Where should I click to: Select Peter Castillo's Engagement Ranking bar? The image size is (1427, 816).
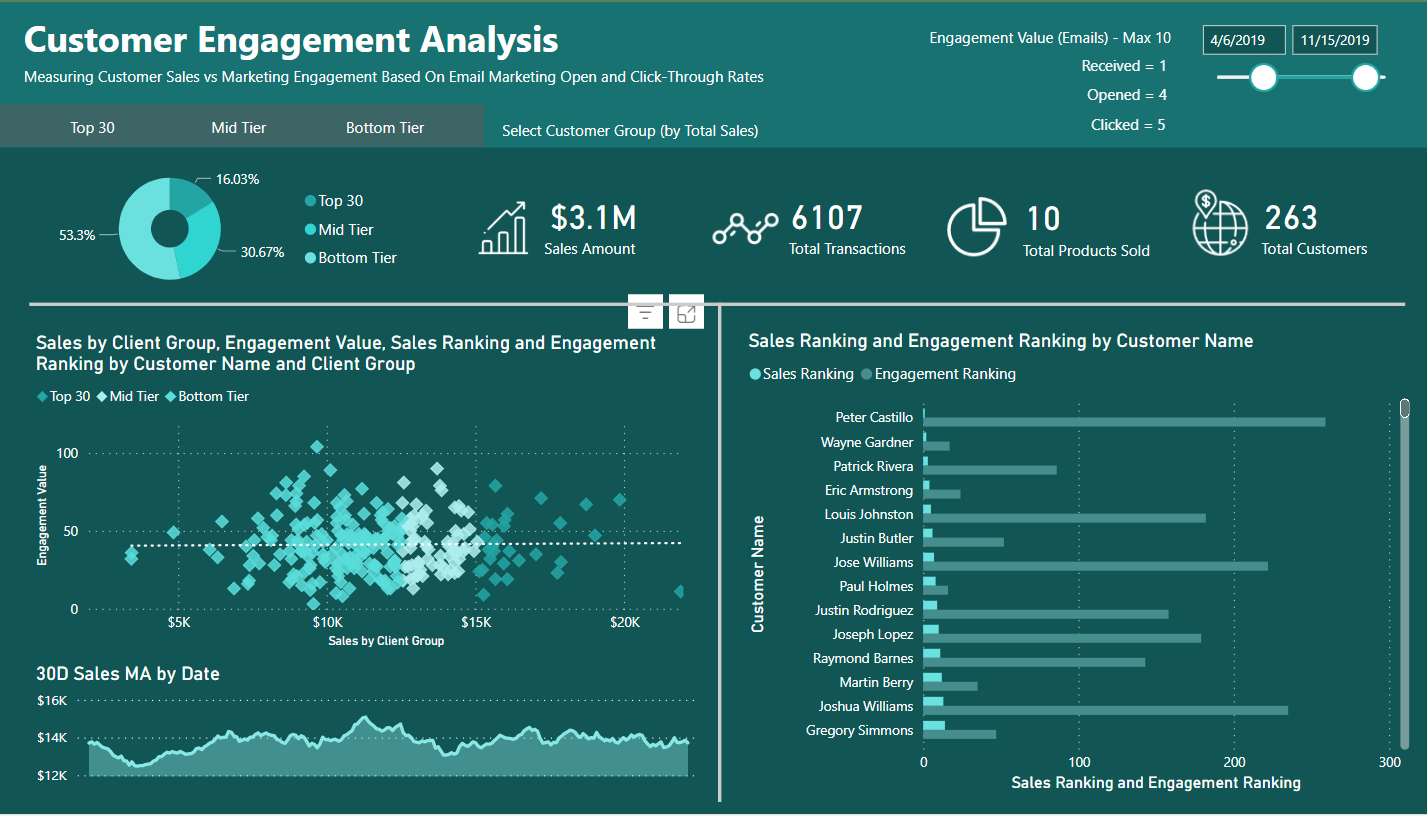[x=1124, y=422]
